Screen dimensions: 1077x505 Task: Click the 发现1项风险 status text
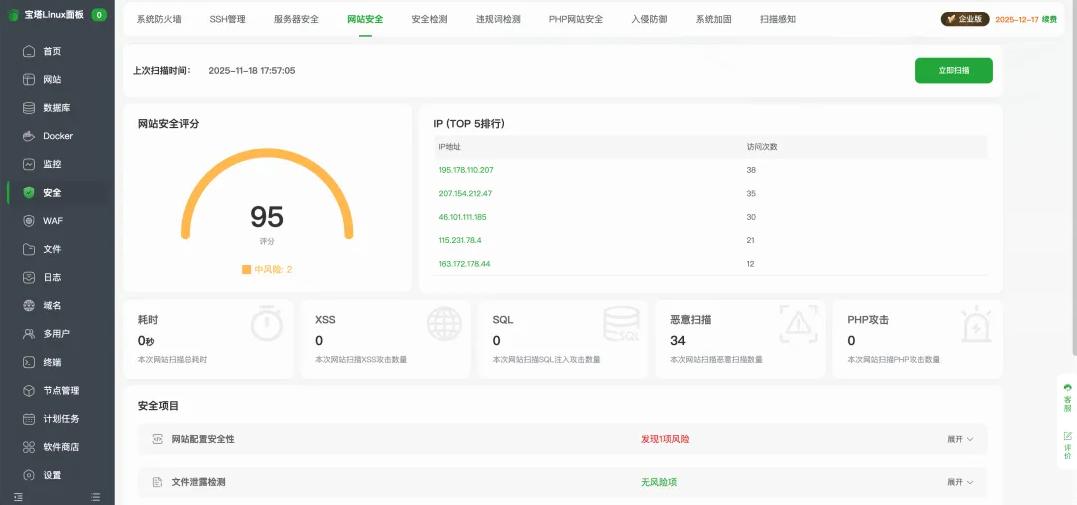(665, 439)
